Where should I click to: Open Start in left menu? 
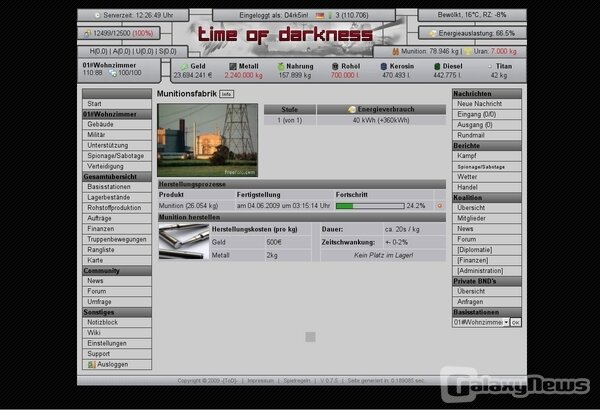117,104
